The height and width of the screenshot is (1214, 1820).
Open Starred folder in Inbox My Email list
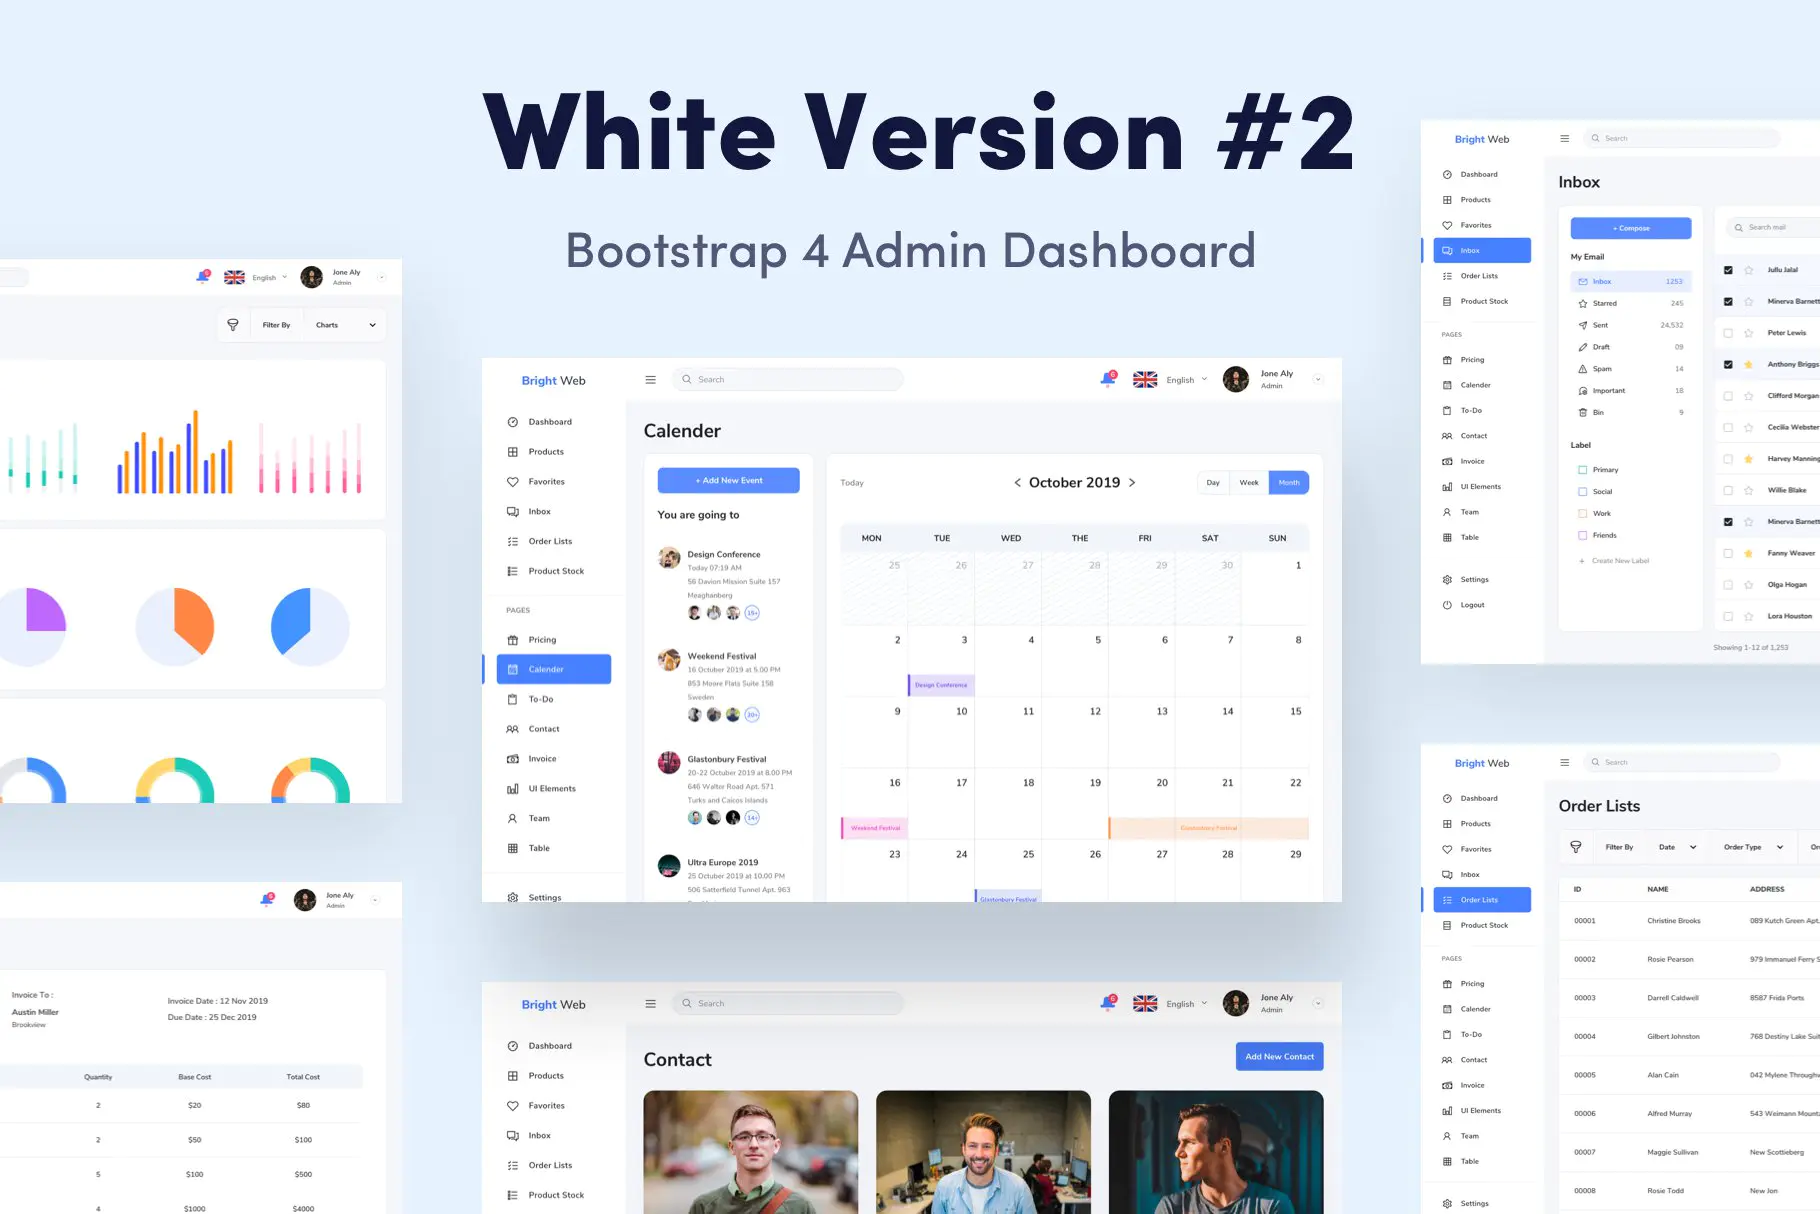(x=1630, y=303)
